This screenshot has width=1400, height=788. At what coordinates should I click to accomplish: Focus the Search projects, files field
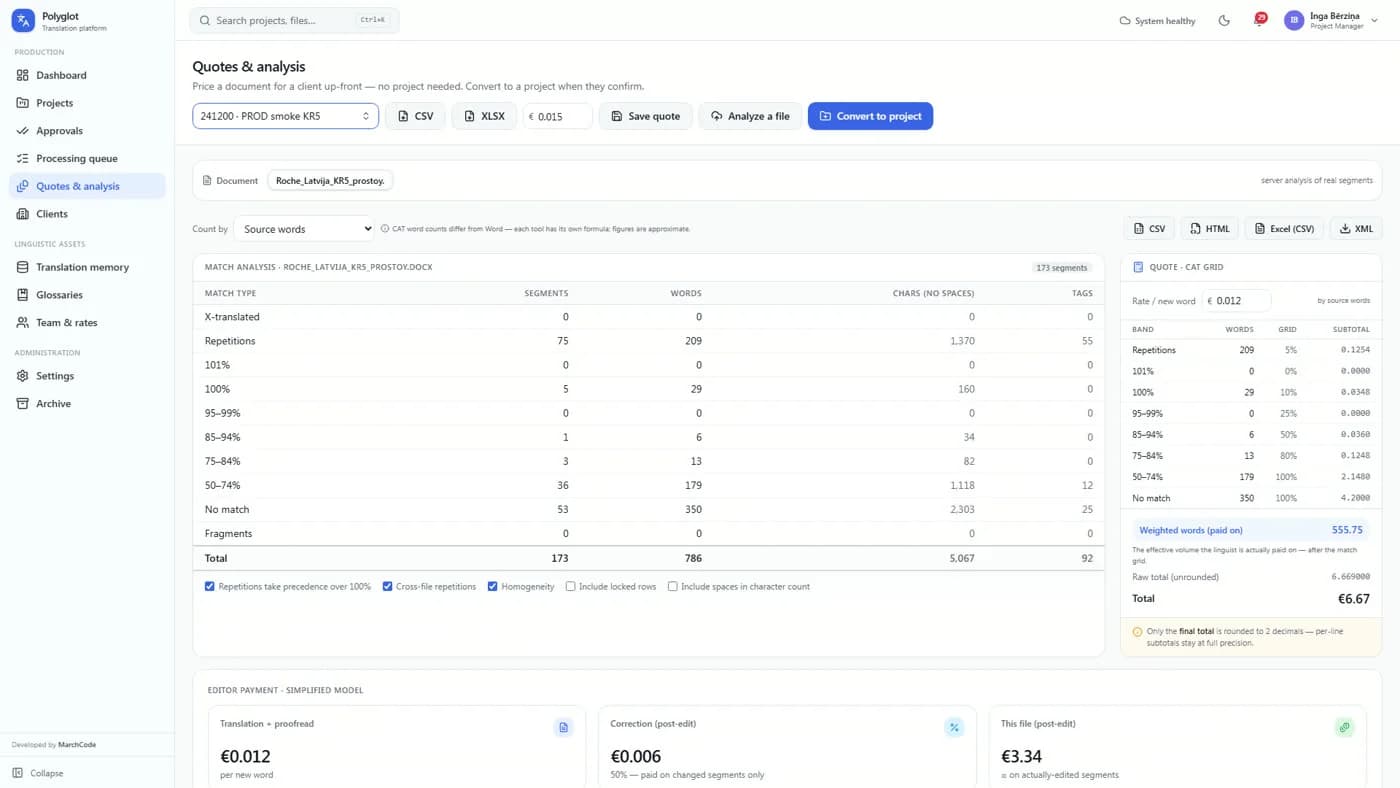point(294,20)
